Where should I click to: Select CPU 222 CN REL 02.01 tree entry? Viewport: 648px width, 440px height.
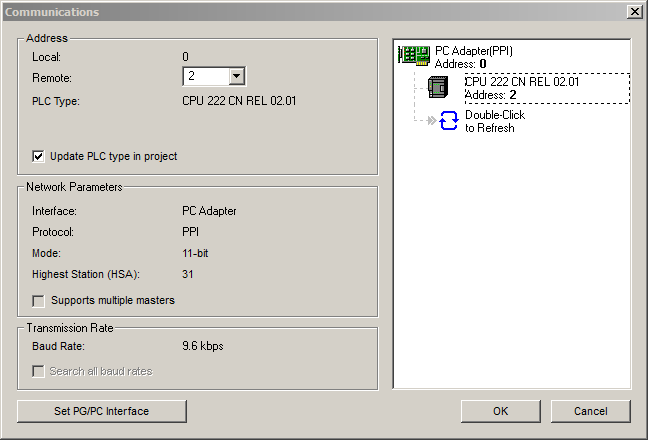pos(547,88)
